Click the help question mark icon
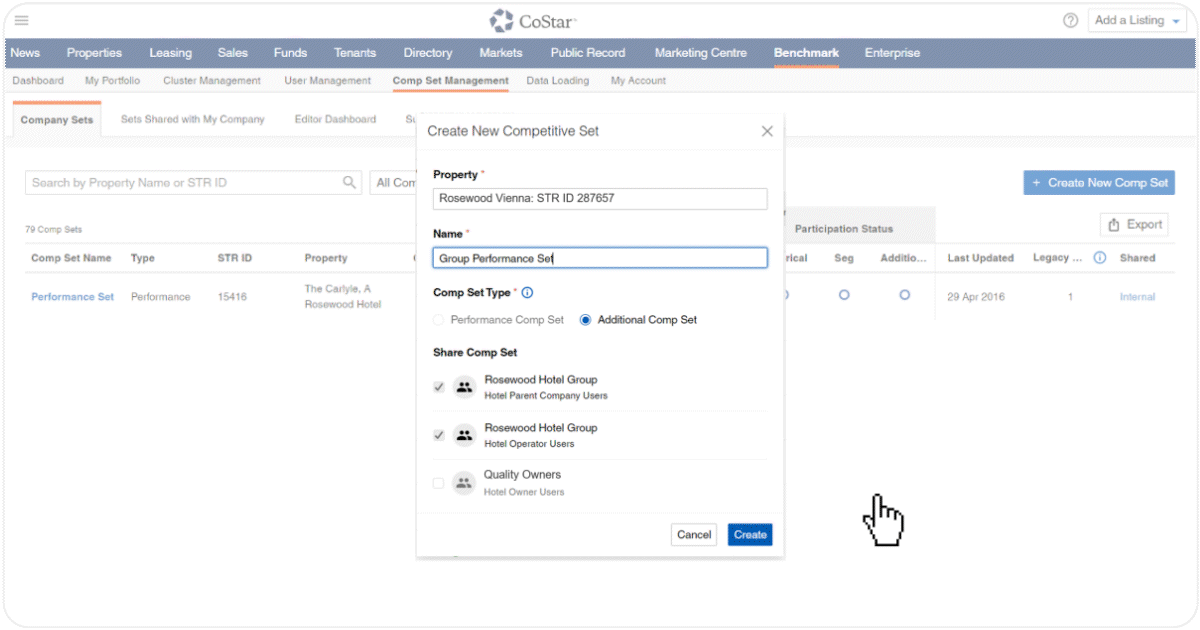Viewport: 1200px width, 630px height. tap(1070, 20)
